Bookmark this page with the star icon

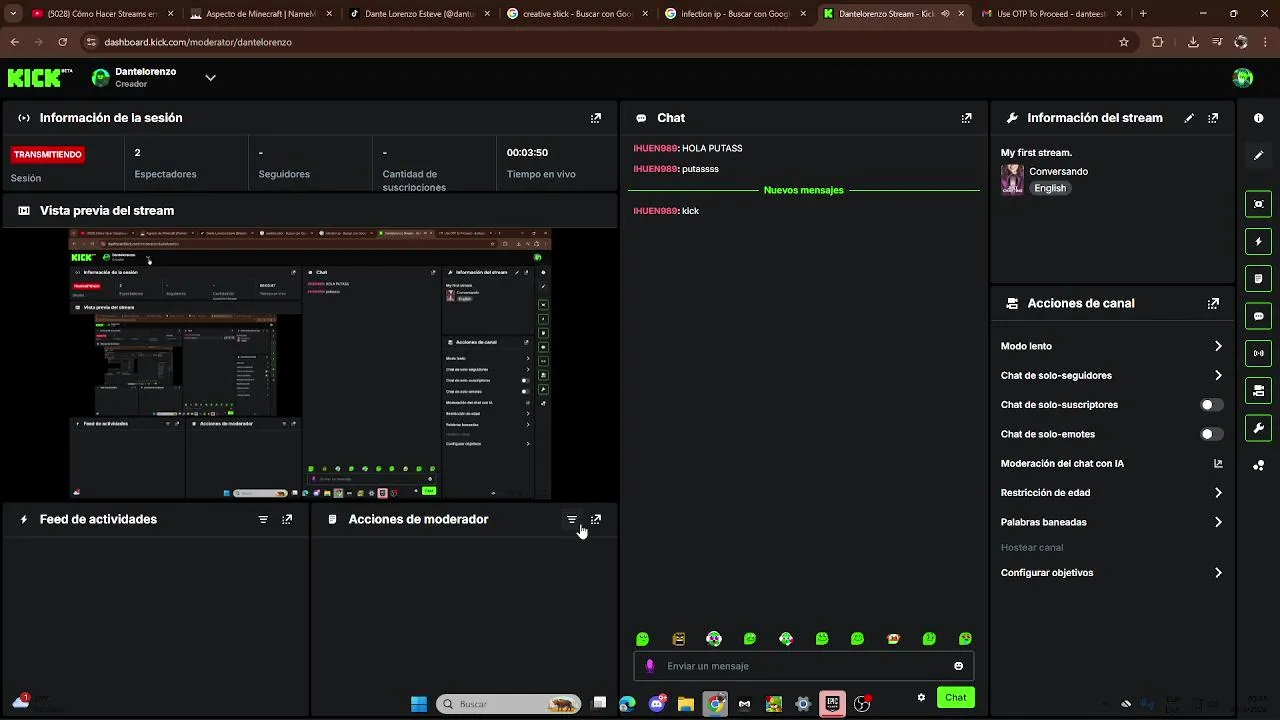tap(1124, 42)
